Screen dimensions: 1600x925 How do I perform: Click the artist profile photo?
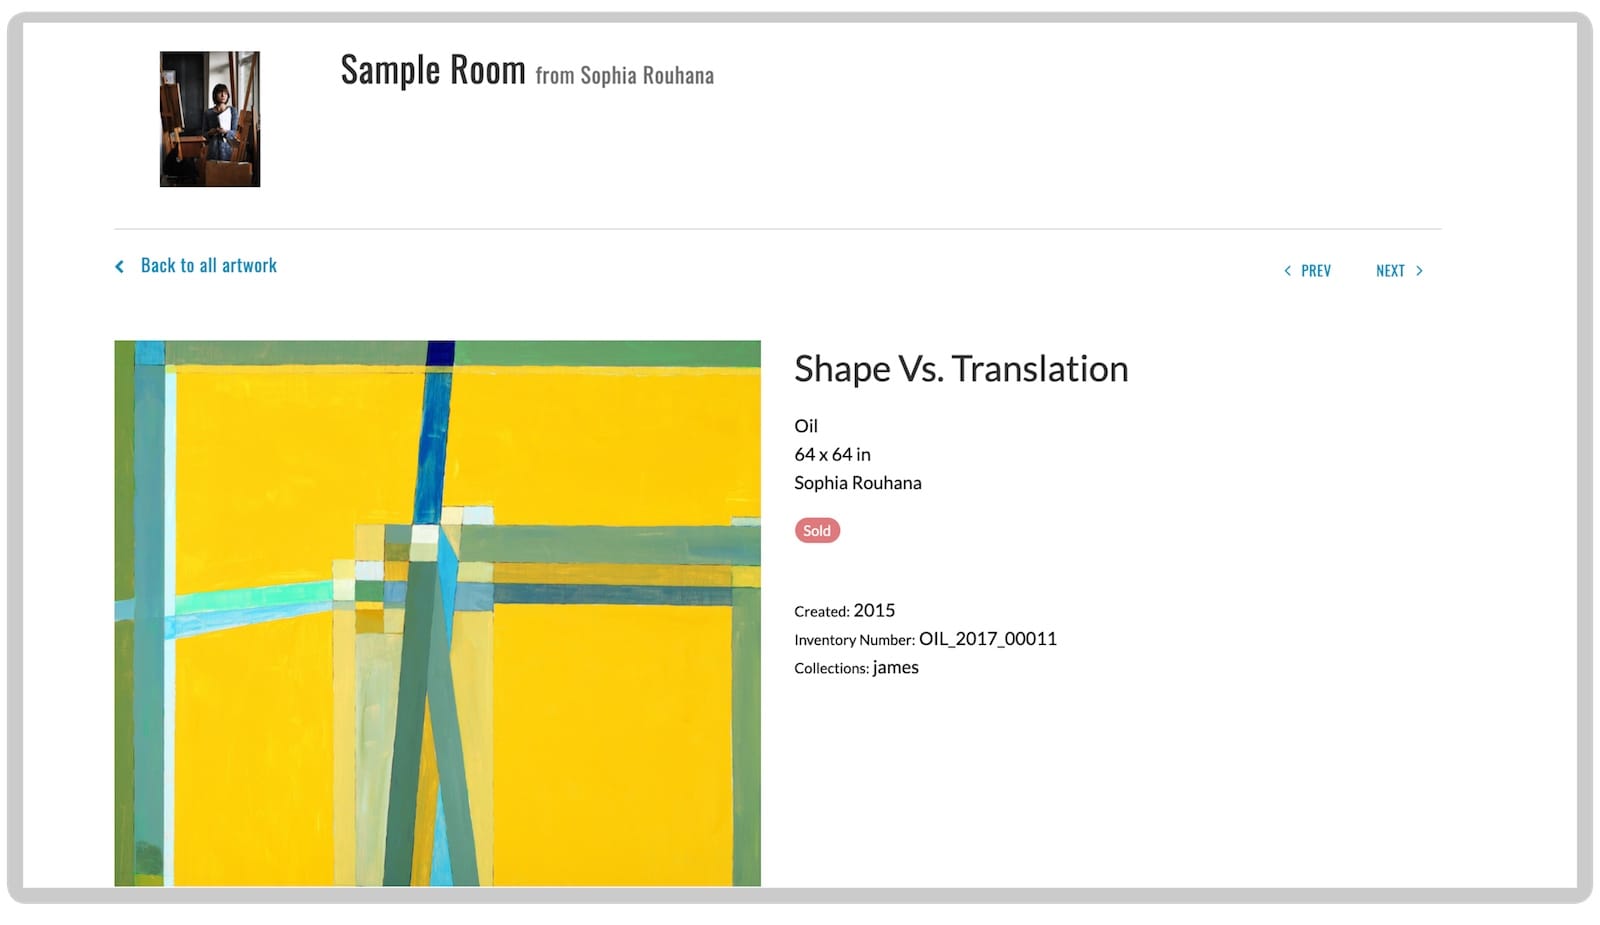pyautogui.click(x=210, y=119)
